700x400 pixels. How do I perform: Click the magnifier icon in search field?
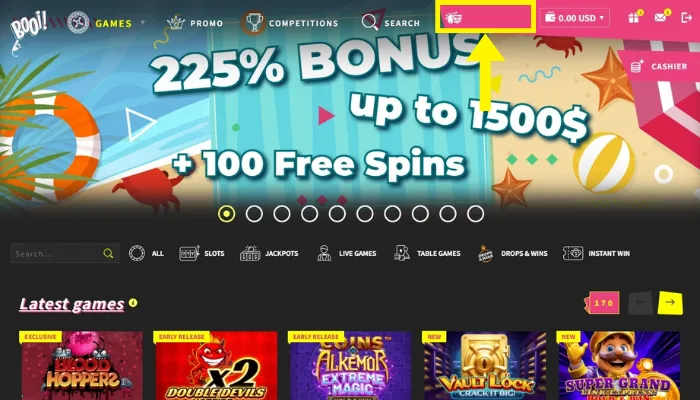tap(108, 254)
